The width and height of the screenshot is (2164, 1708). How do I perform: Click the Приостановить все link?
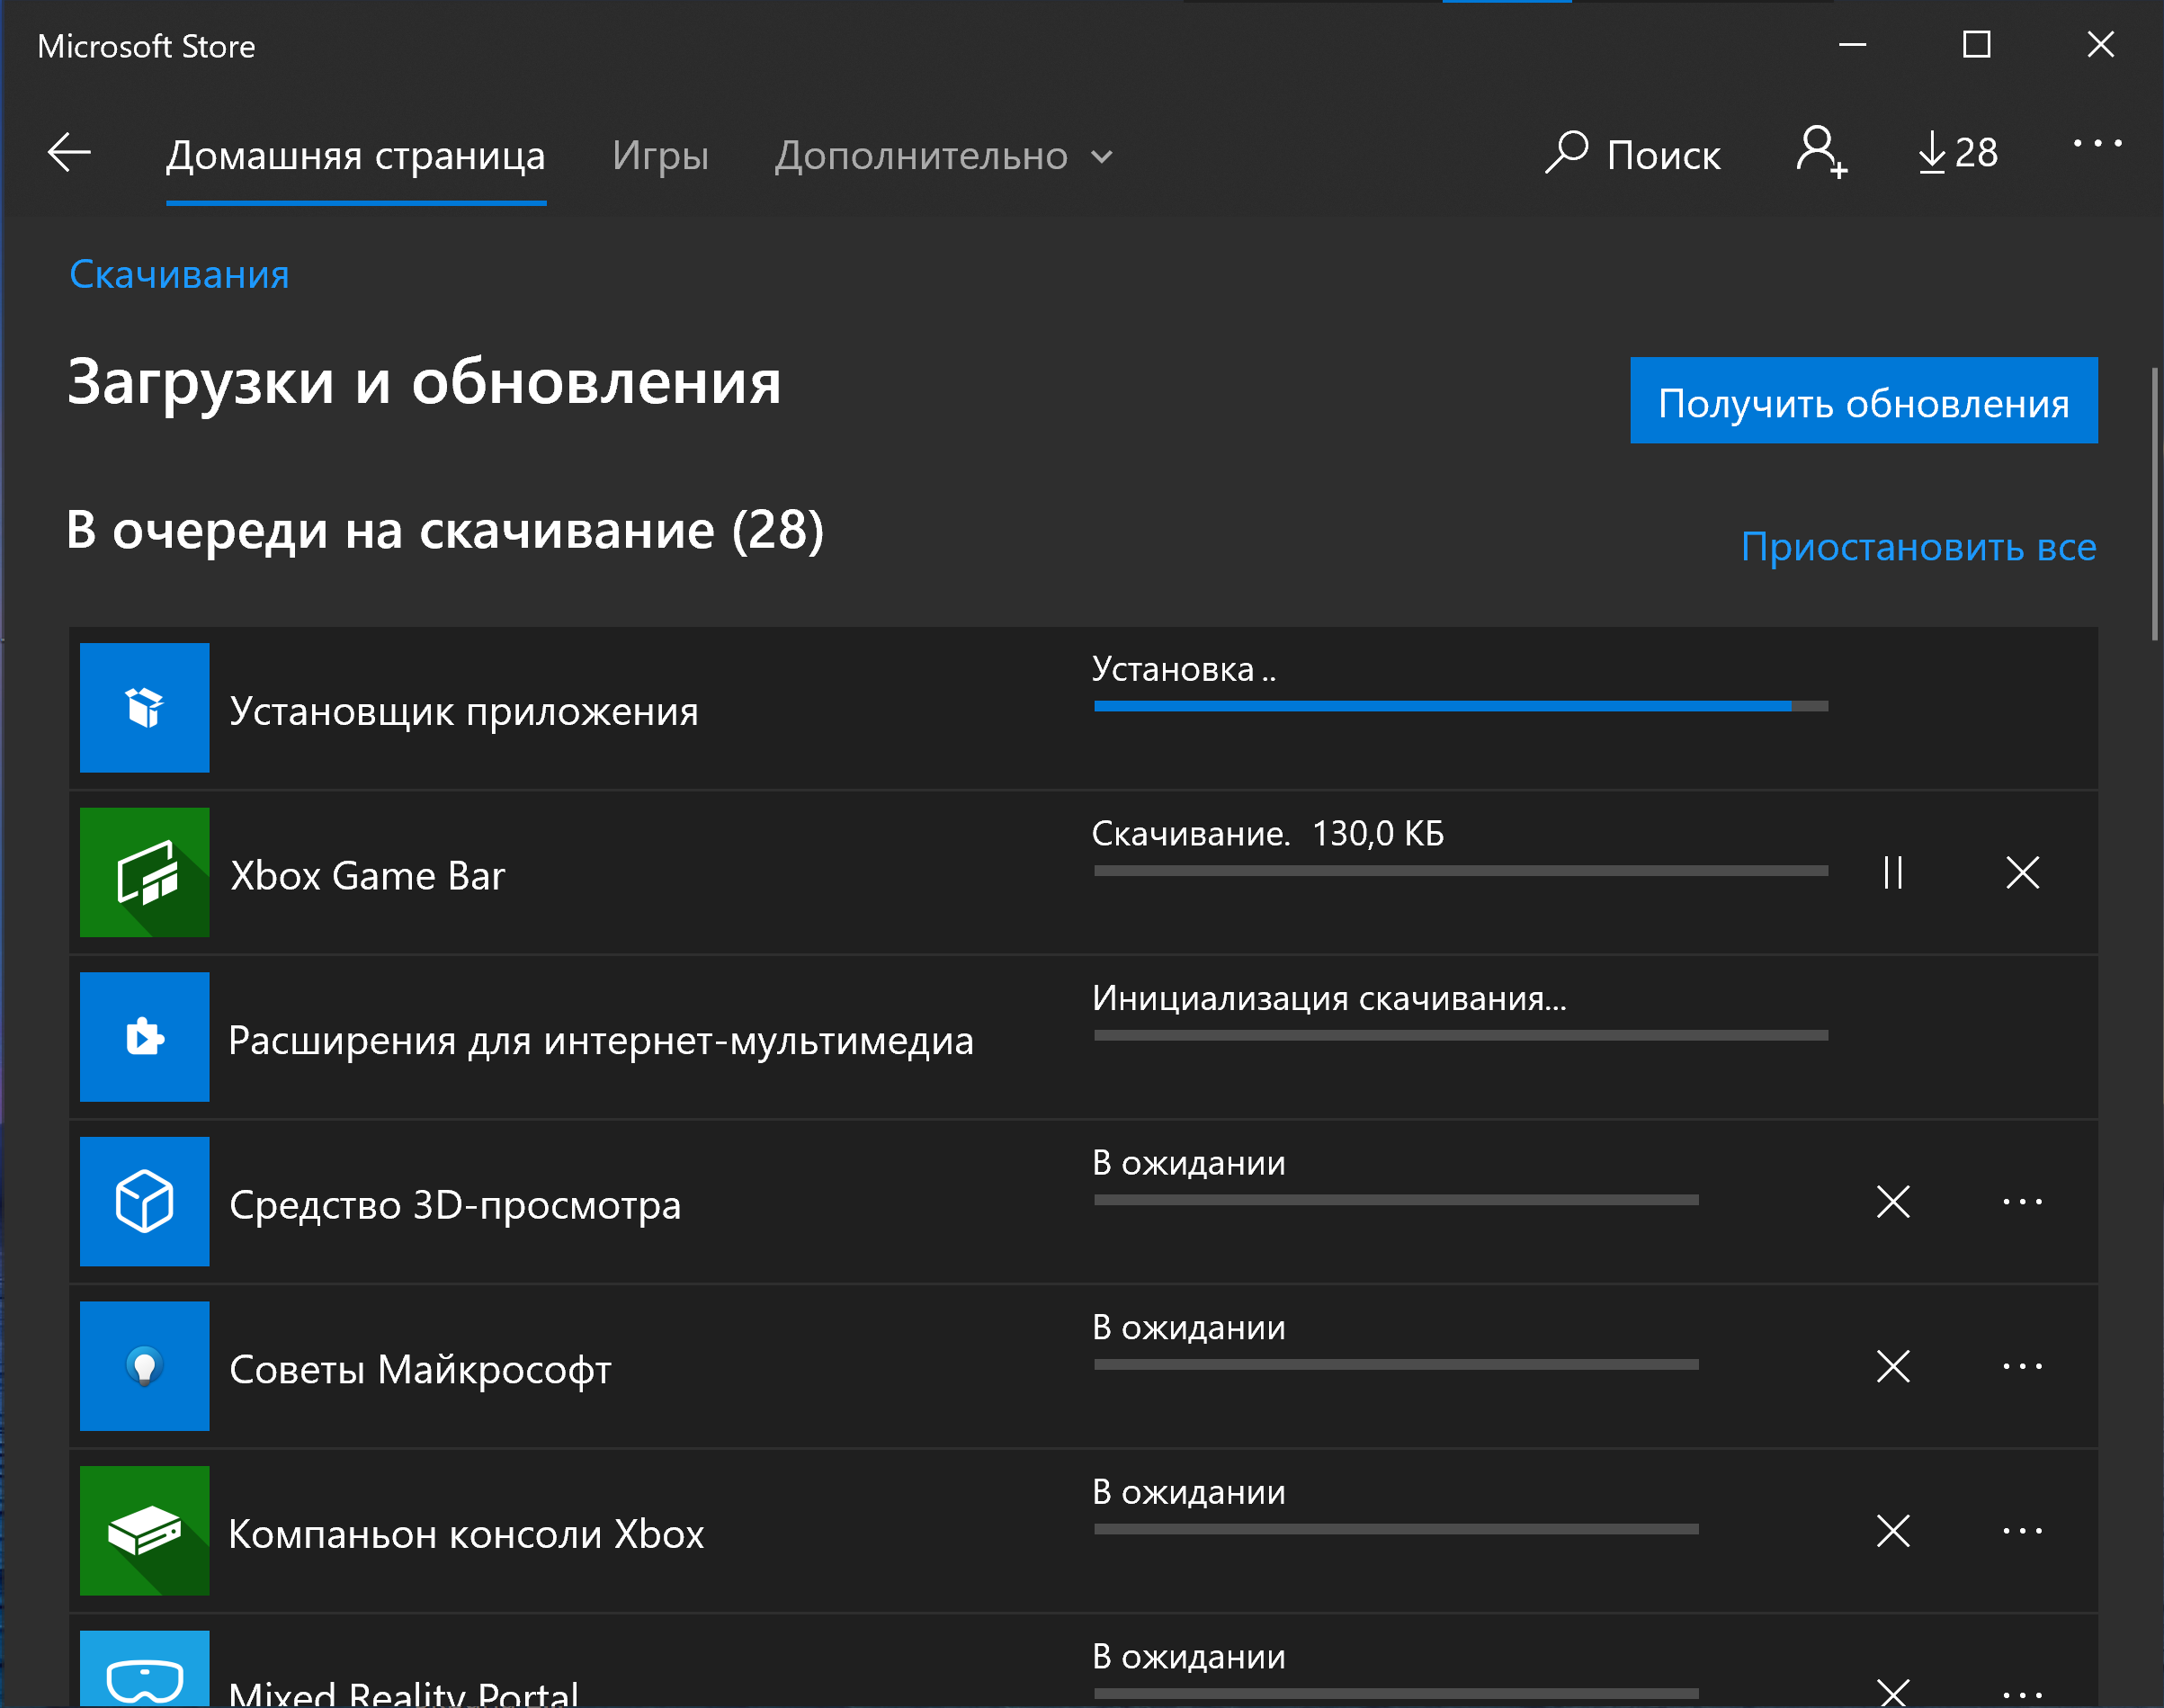(x=1919, y=547)
